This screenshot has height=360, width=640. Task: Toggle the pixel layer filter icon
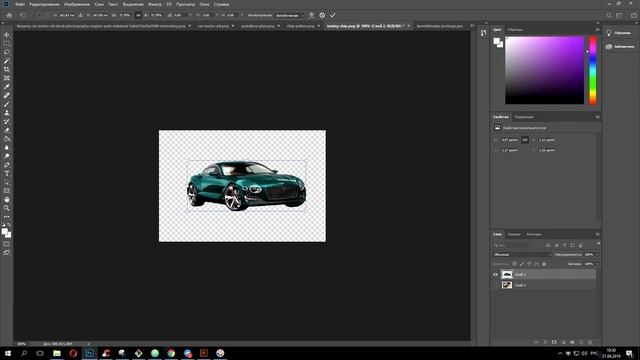coord(548,245)
